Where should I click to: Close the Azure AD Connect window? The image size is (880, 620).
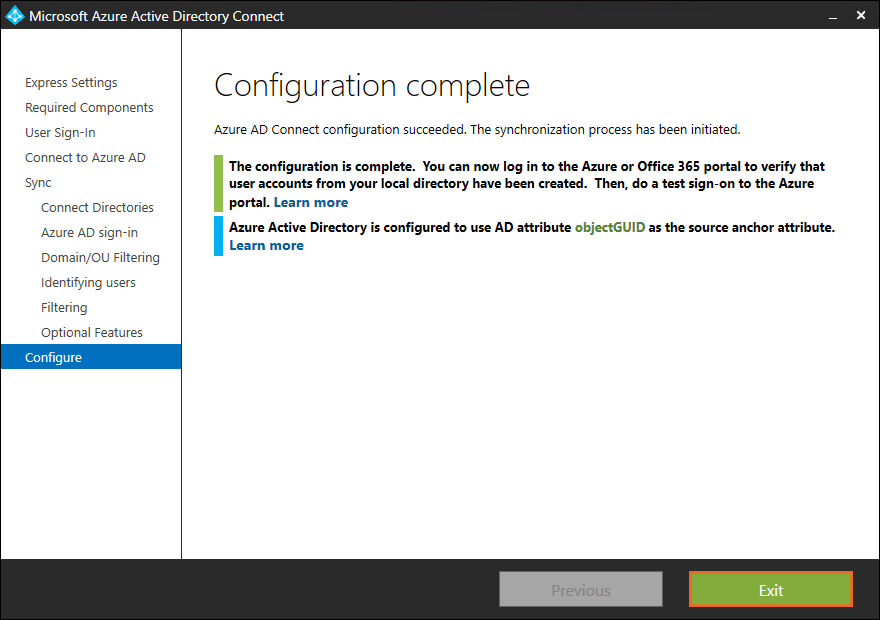click(x=861, y=16)
